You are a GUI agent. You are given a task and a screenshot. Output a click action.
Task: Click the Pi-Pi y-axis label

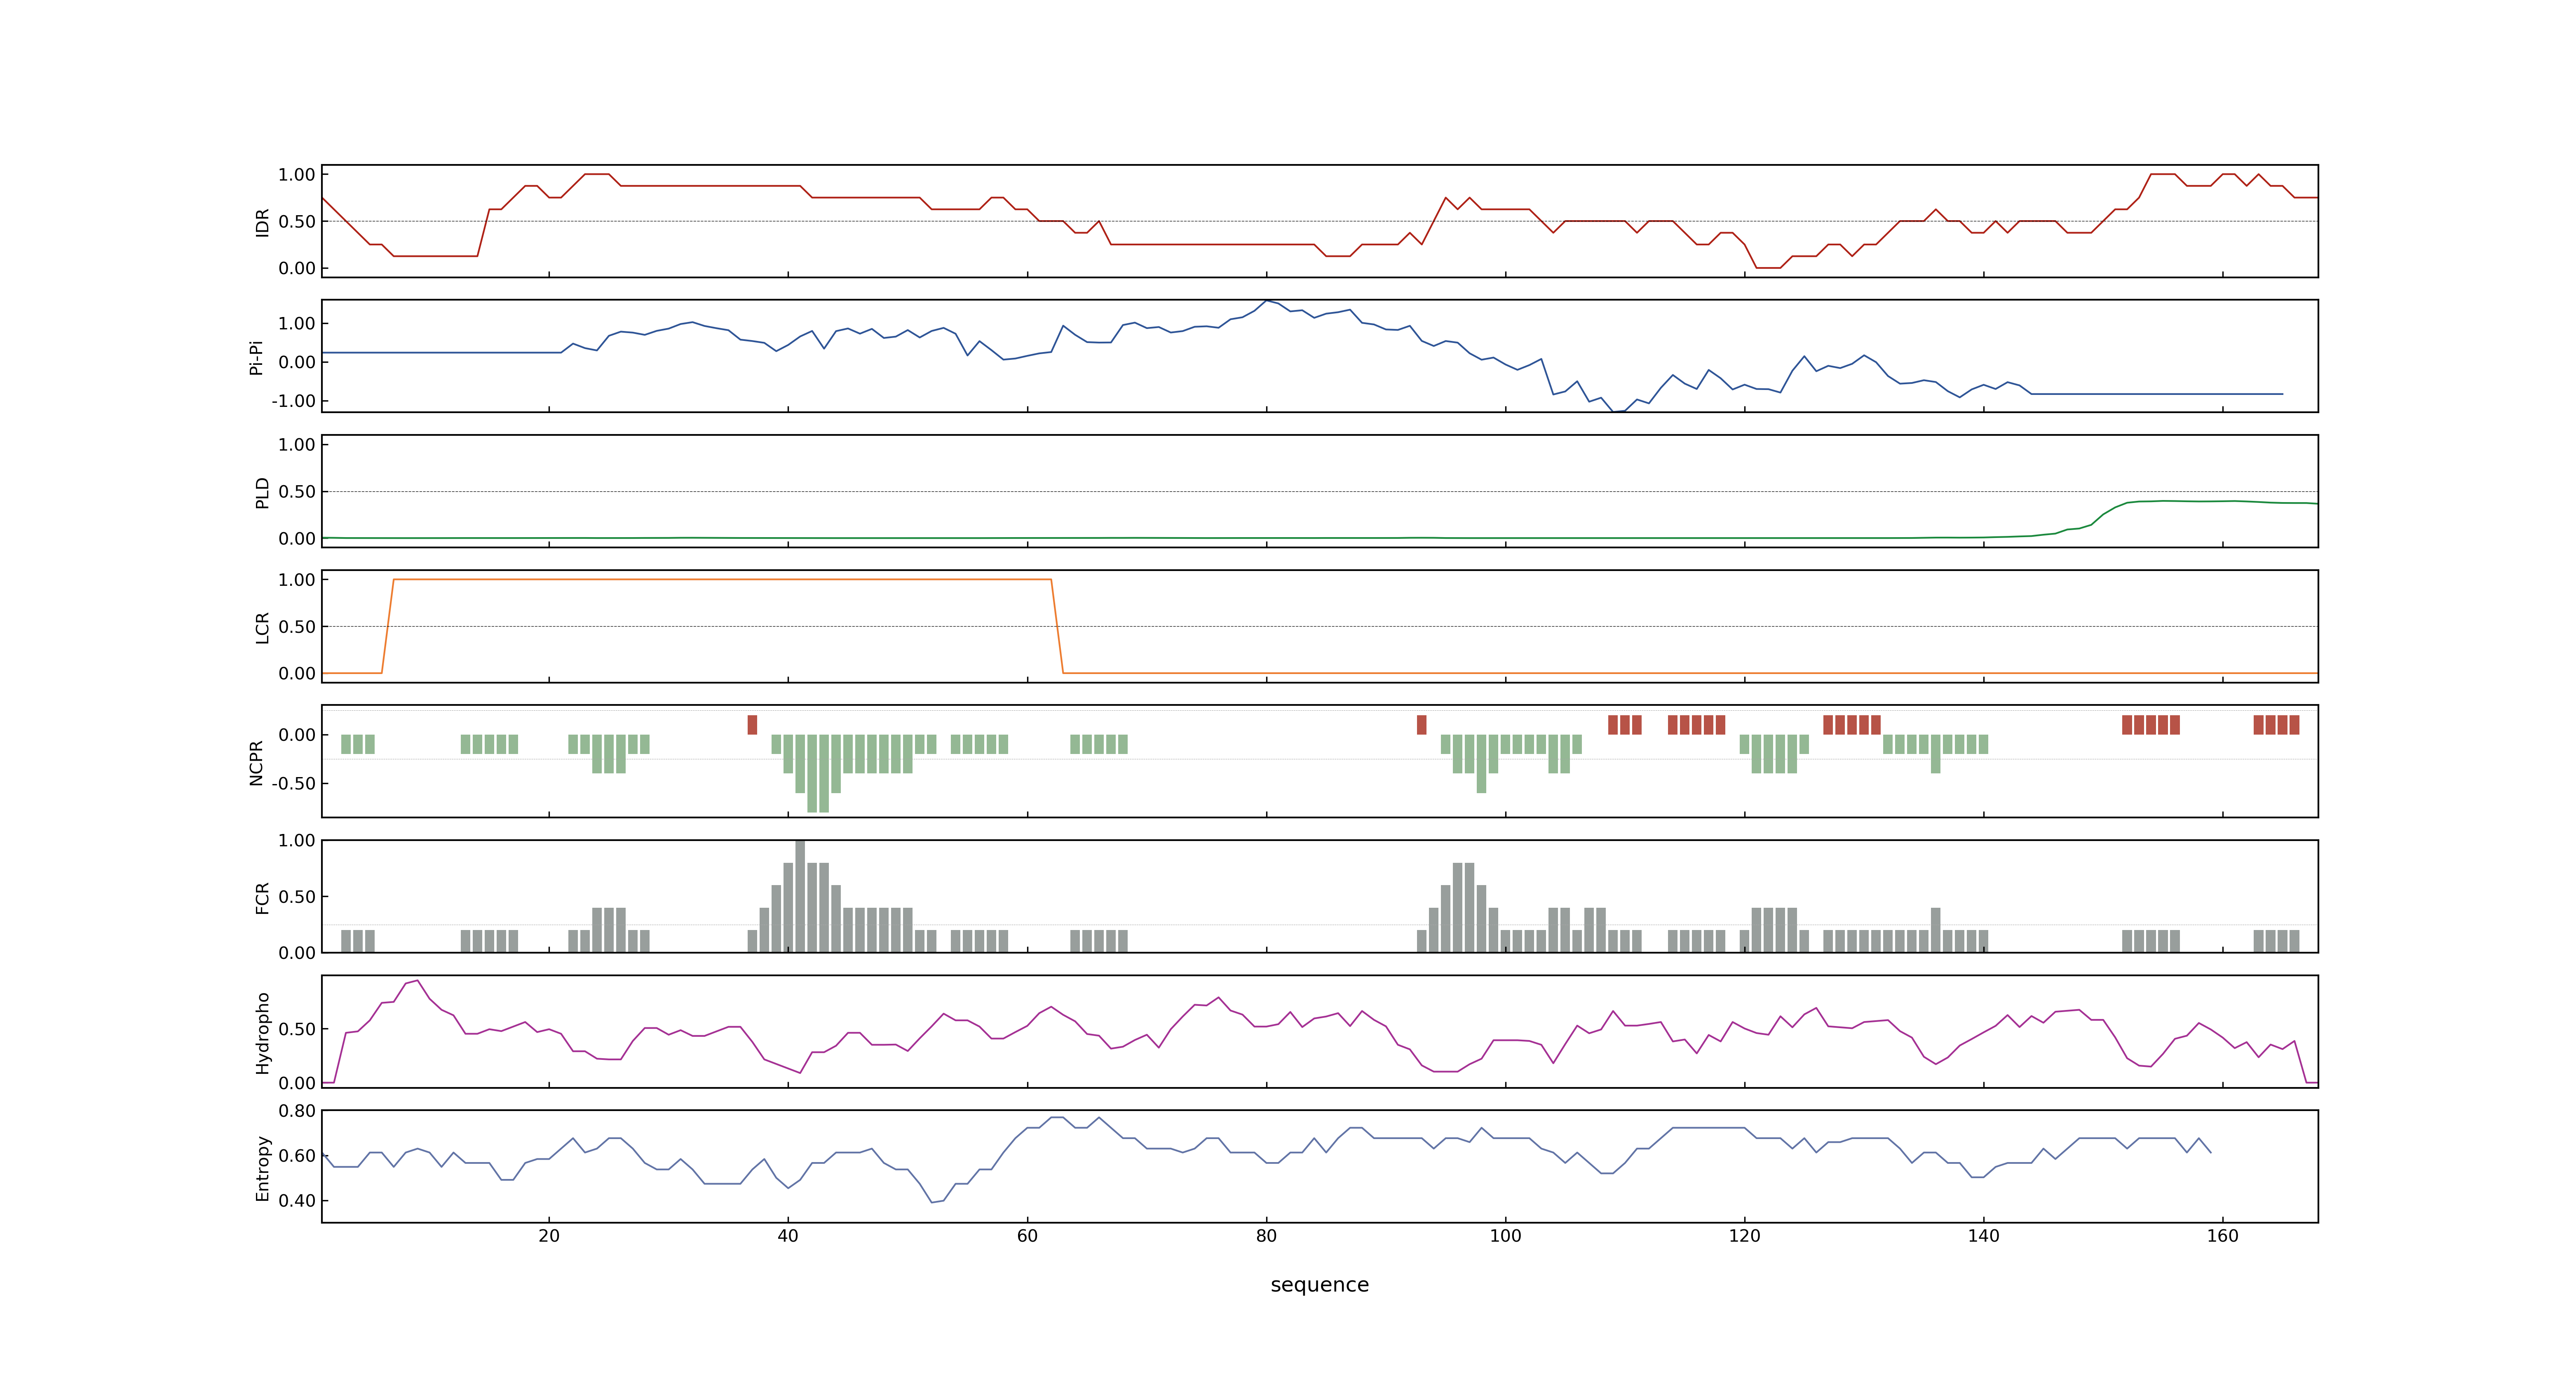coord(256,357)
